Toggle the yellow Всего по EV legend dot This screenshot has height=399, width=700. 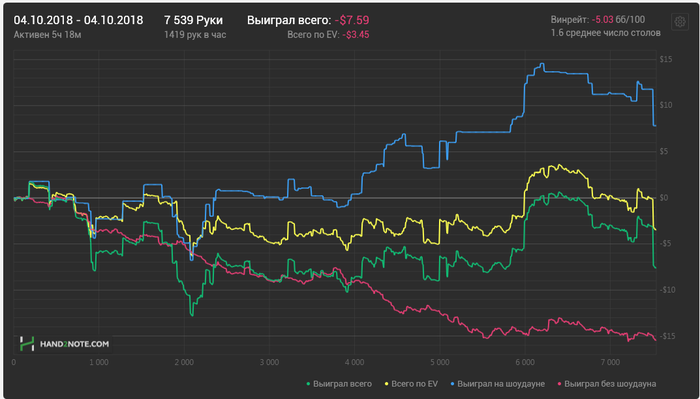(387, 384)
